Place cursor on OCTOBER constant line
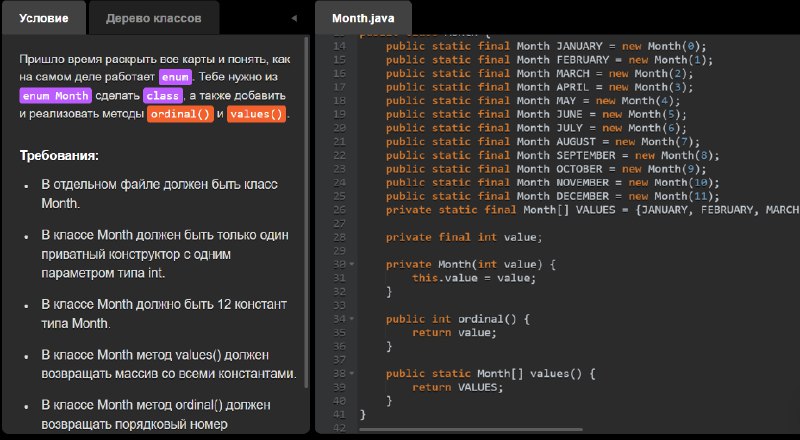This screenshot has width=800, height=440. pos(546,169)
